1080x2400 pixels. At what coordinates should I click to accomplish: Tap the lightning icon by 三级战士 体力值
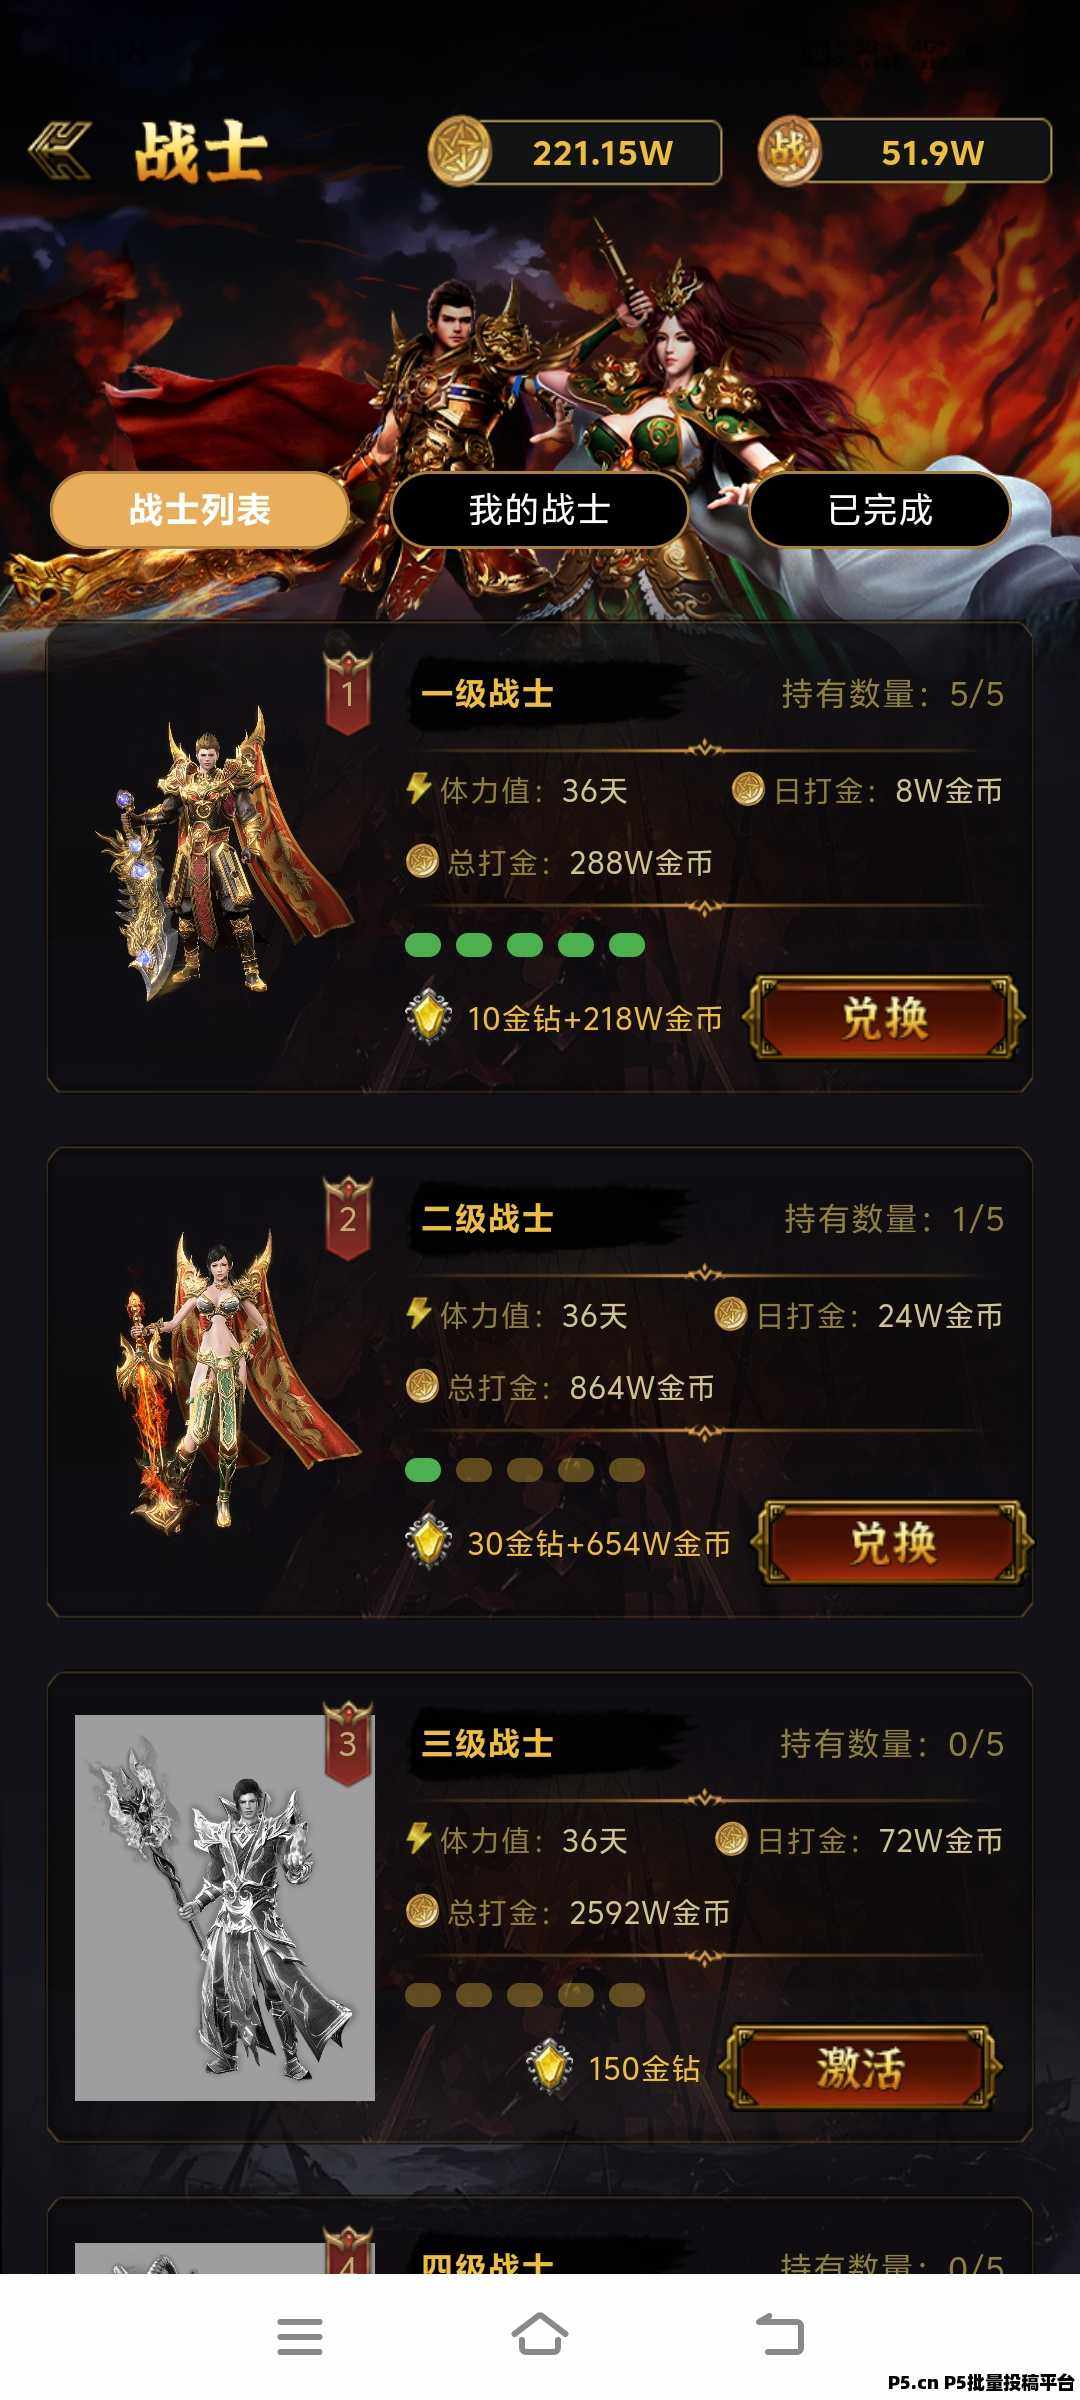[x=418, y=1838]
